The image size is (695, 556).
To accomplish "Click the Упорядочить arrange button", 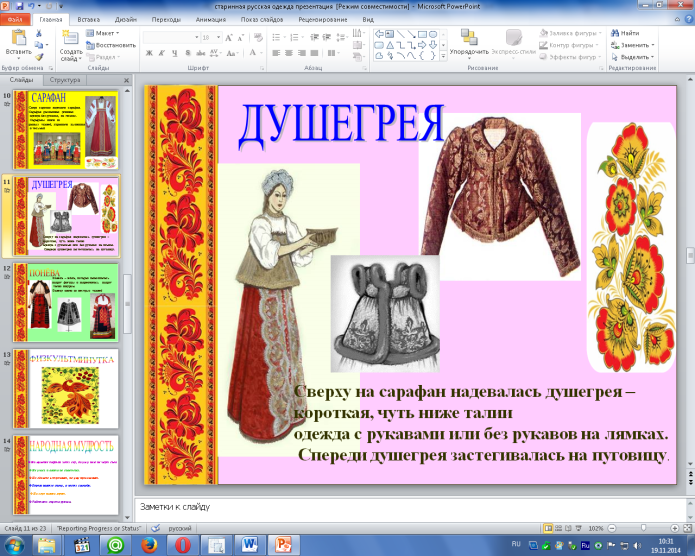I will 469,43.
